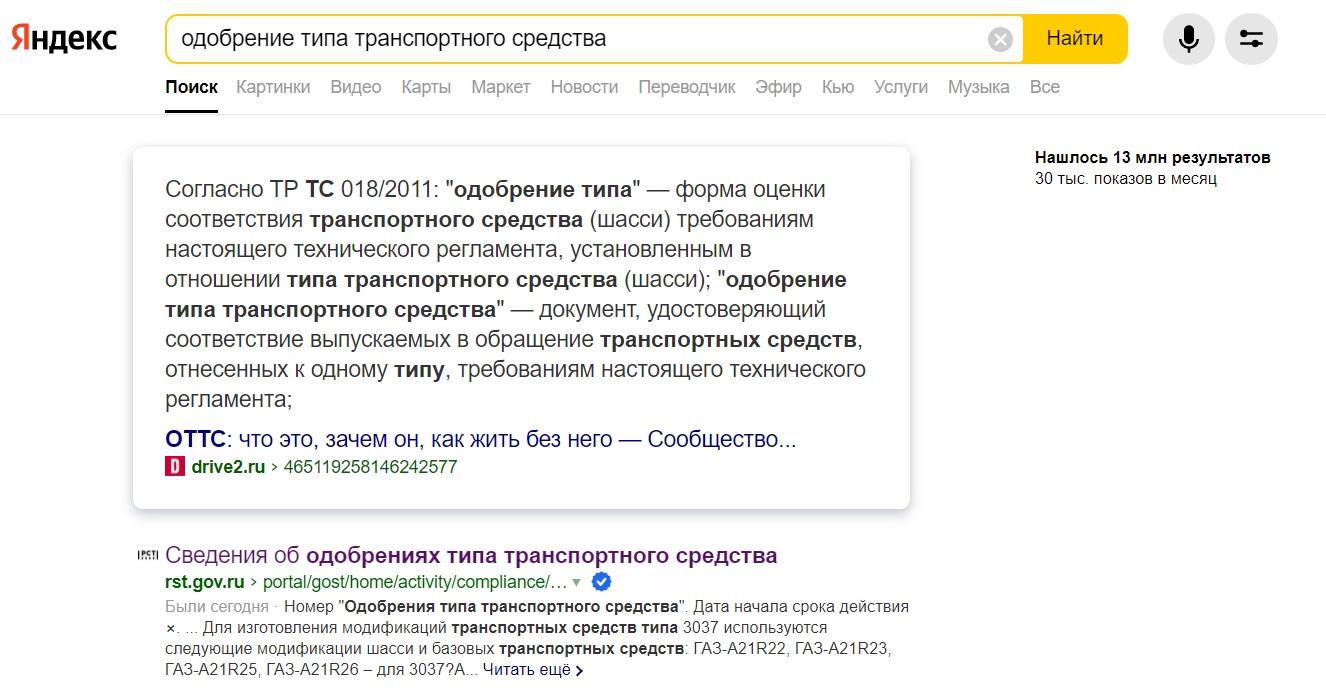Open search settings sliders icon
The image size is (1326, 695).
[x=1251, y=39]
